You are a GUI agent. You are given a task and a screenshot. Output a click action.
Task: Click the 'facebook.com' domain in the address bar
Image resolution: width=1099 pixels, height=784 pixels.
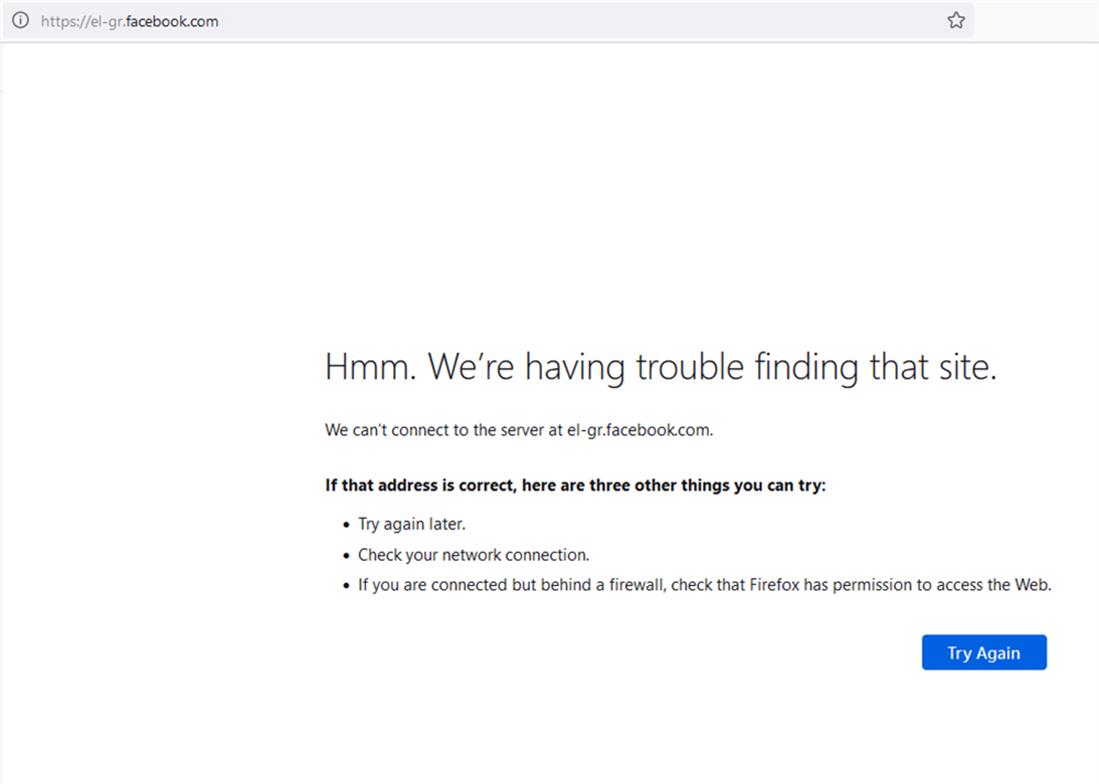tap(172, 21)
